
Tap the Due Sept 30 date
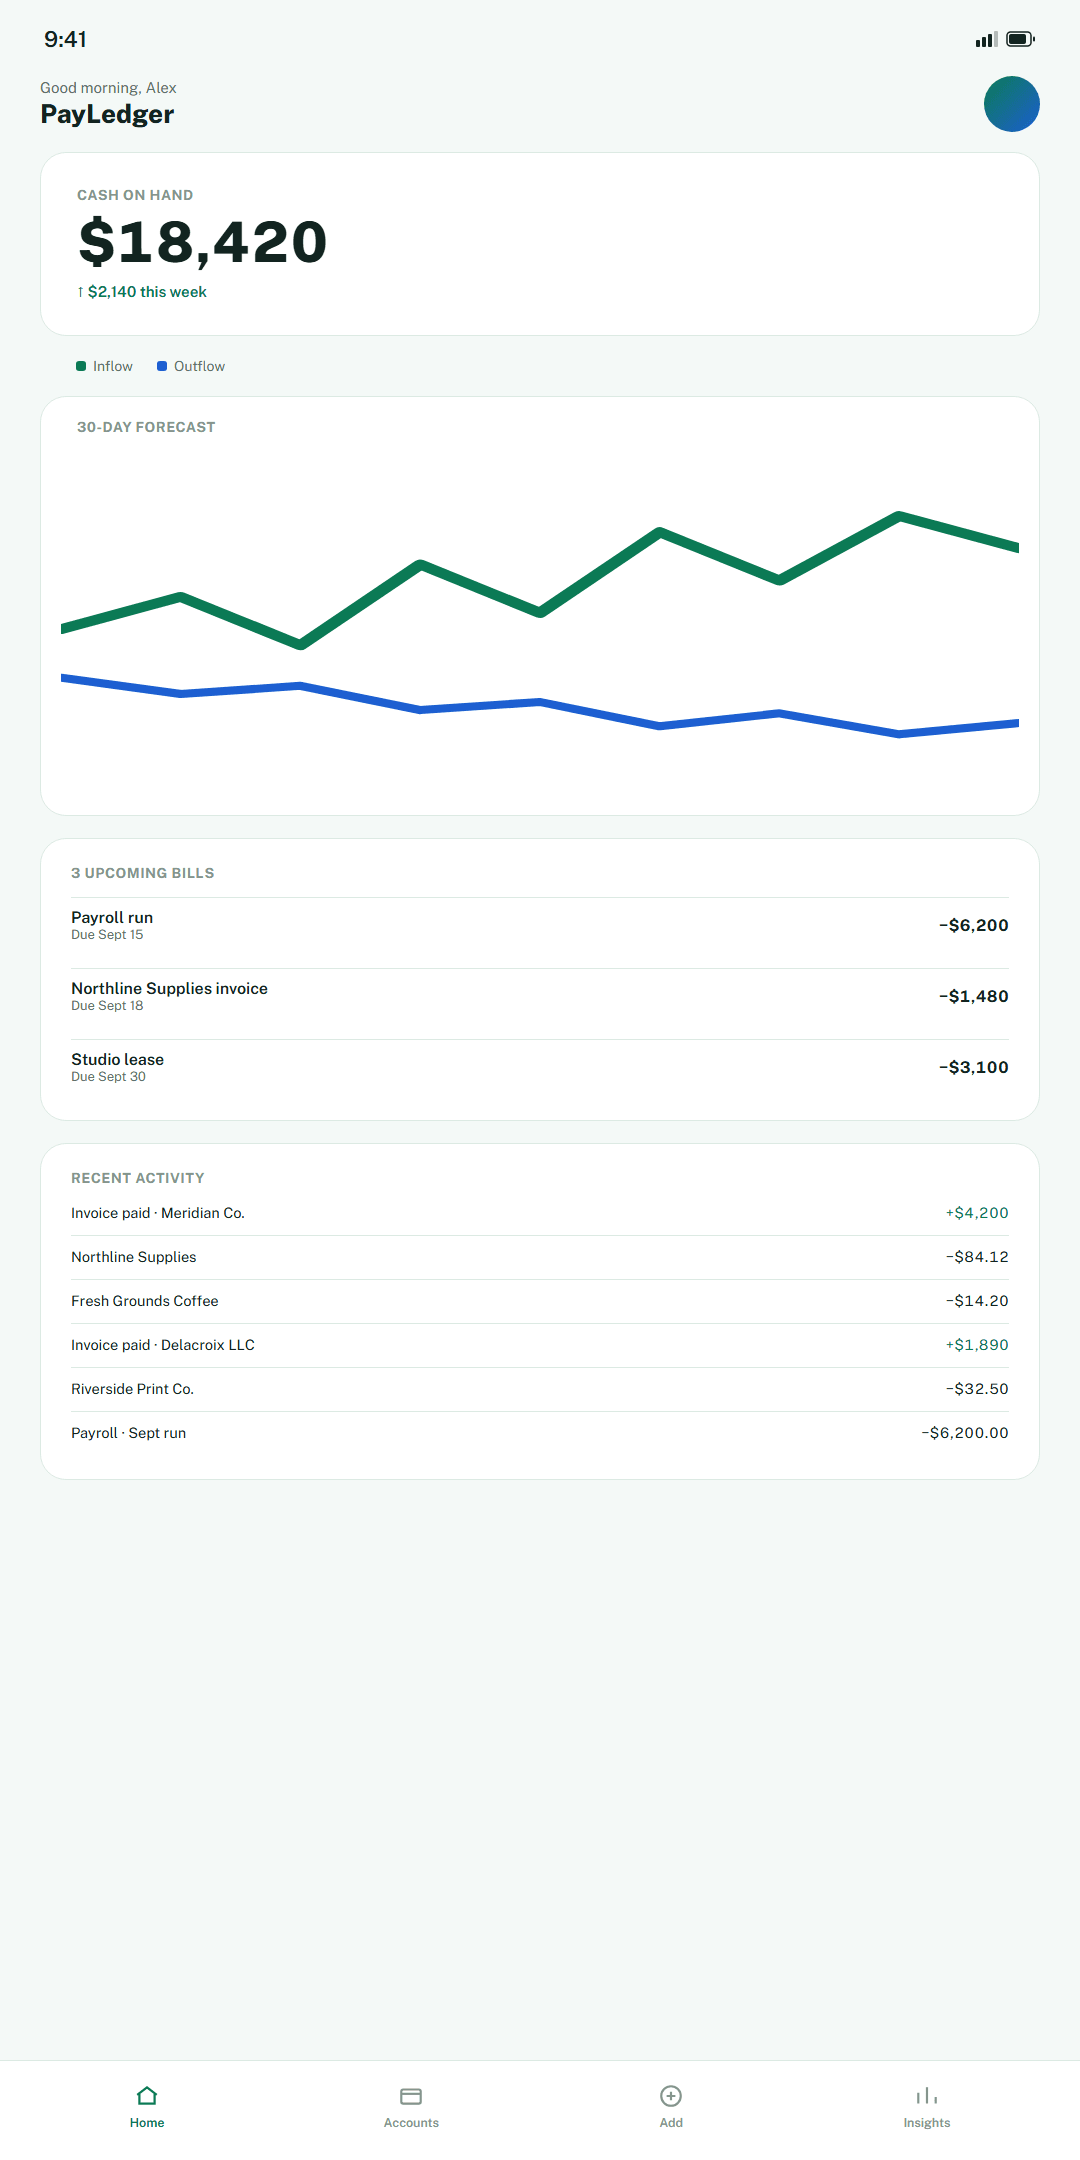(108, 1077)
